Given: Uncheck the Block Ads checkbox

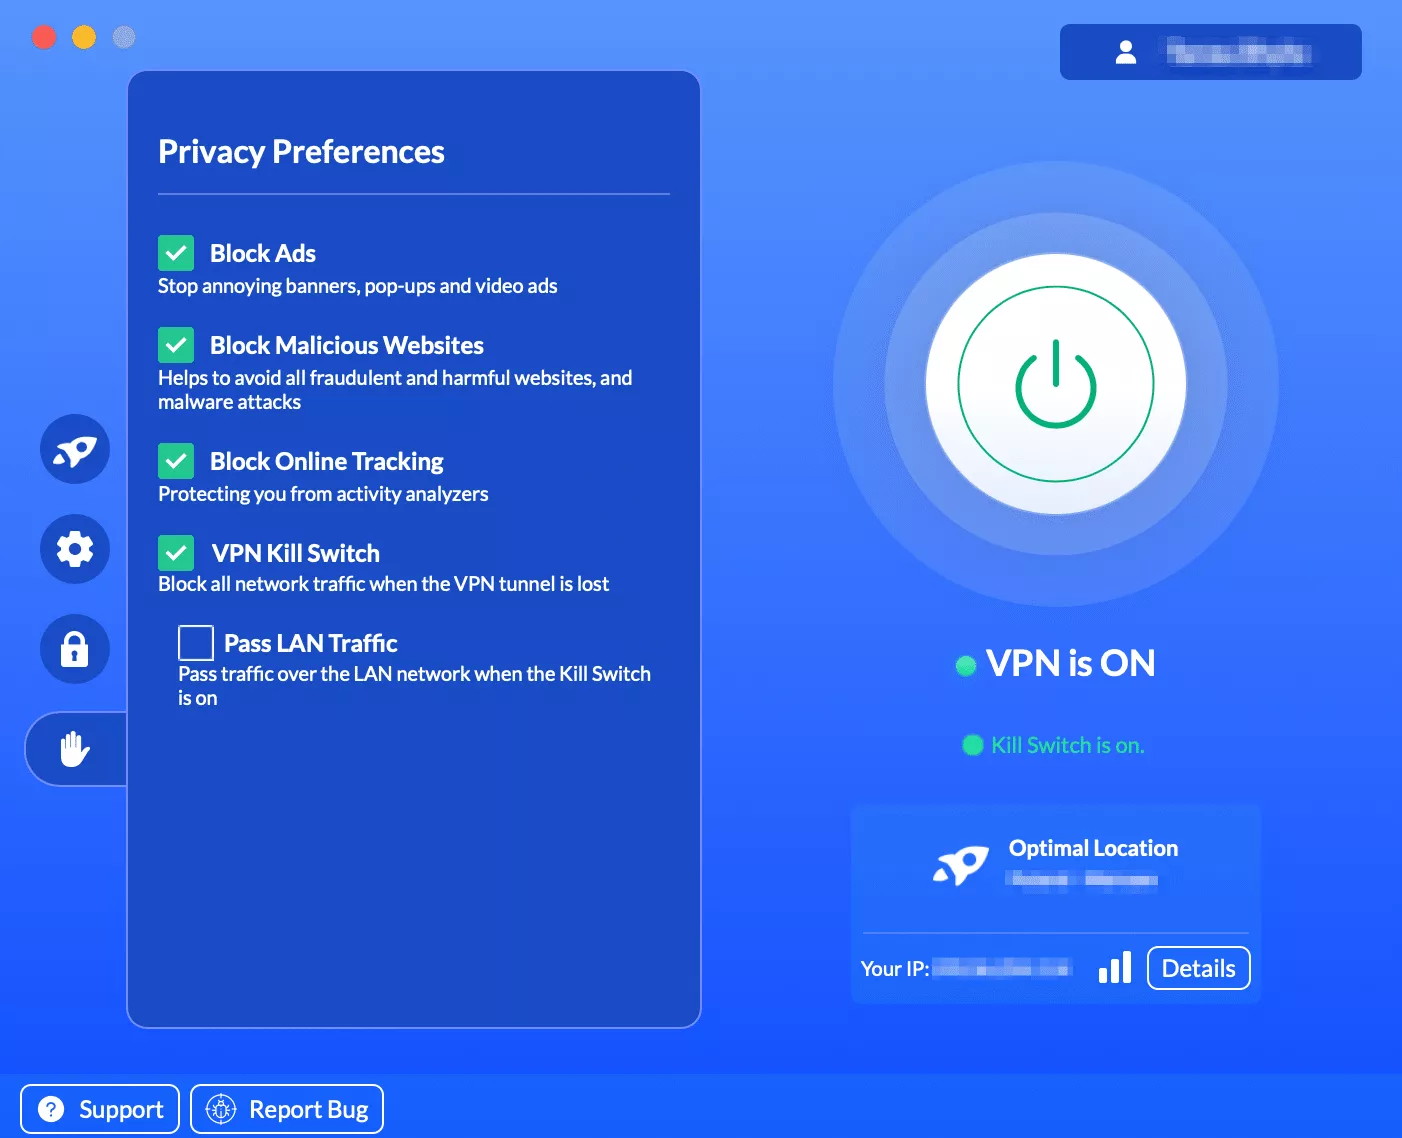Looking at the screenshot, I should [176, 253].
